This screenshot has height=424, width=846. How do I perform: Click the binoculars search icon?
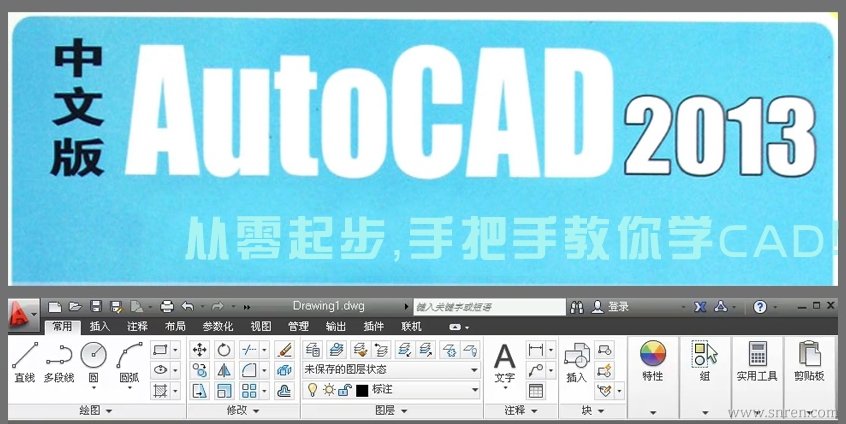[x=577, y=307]
